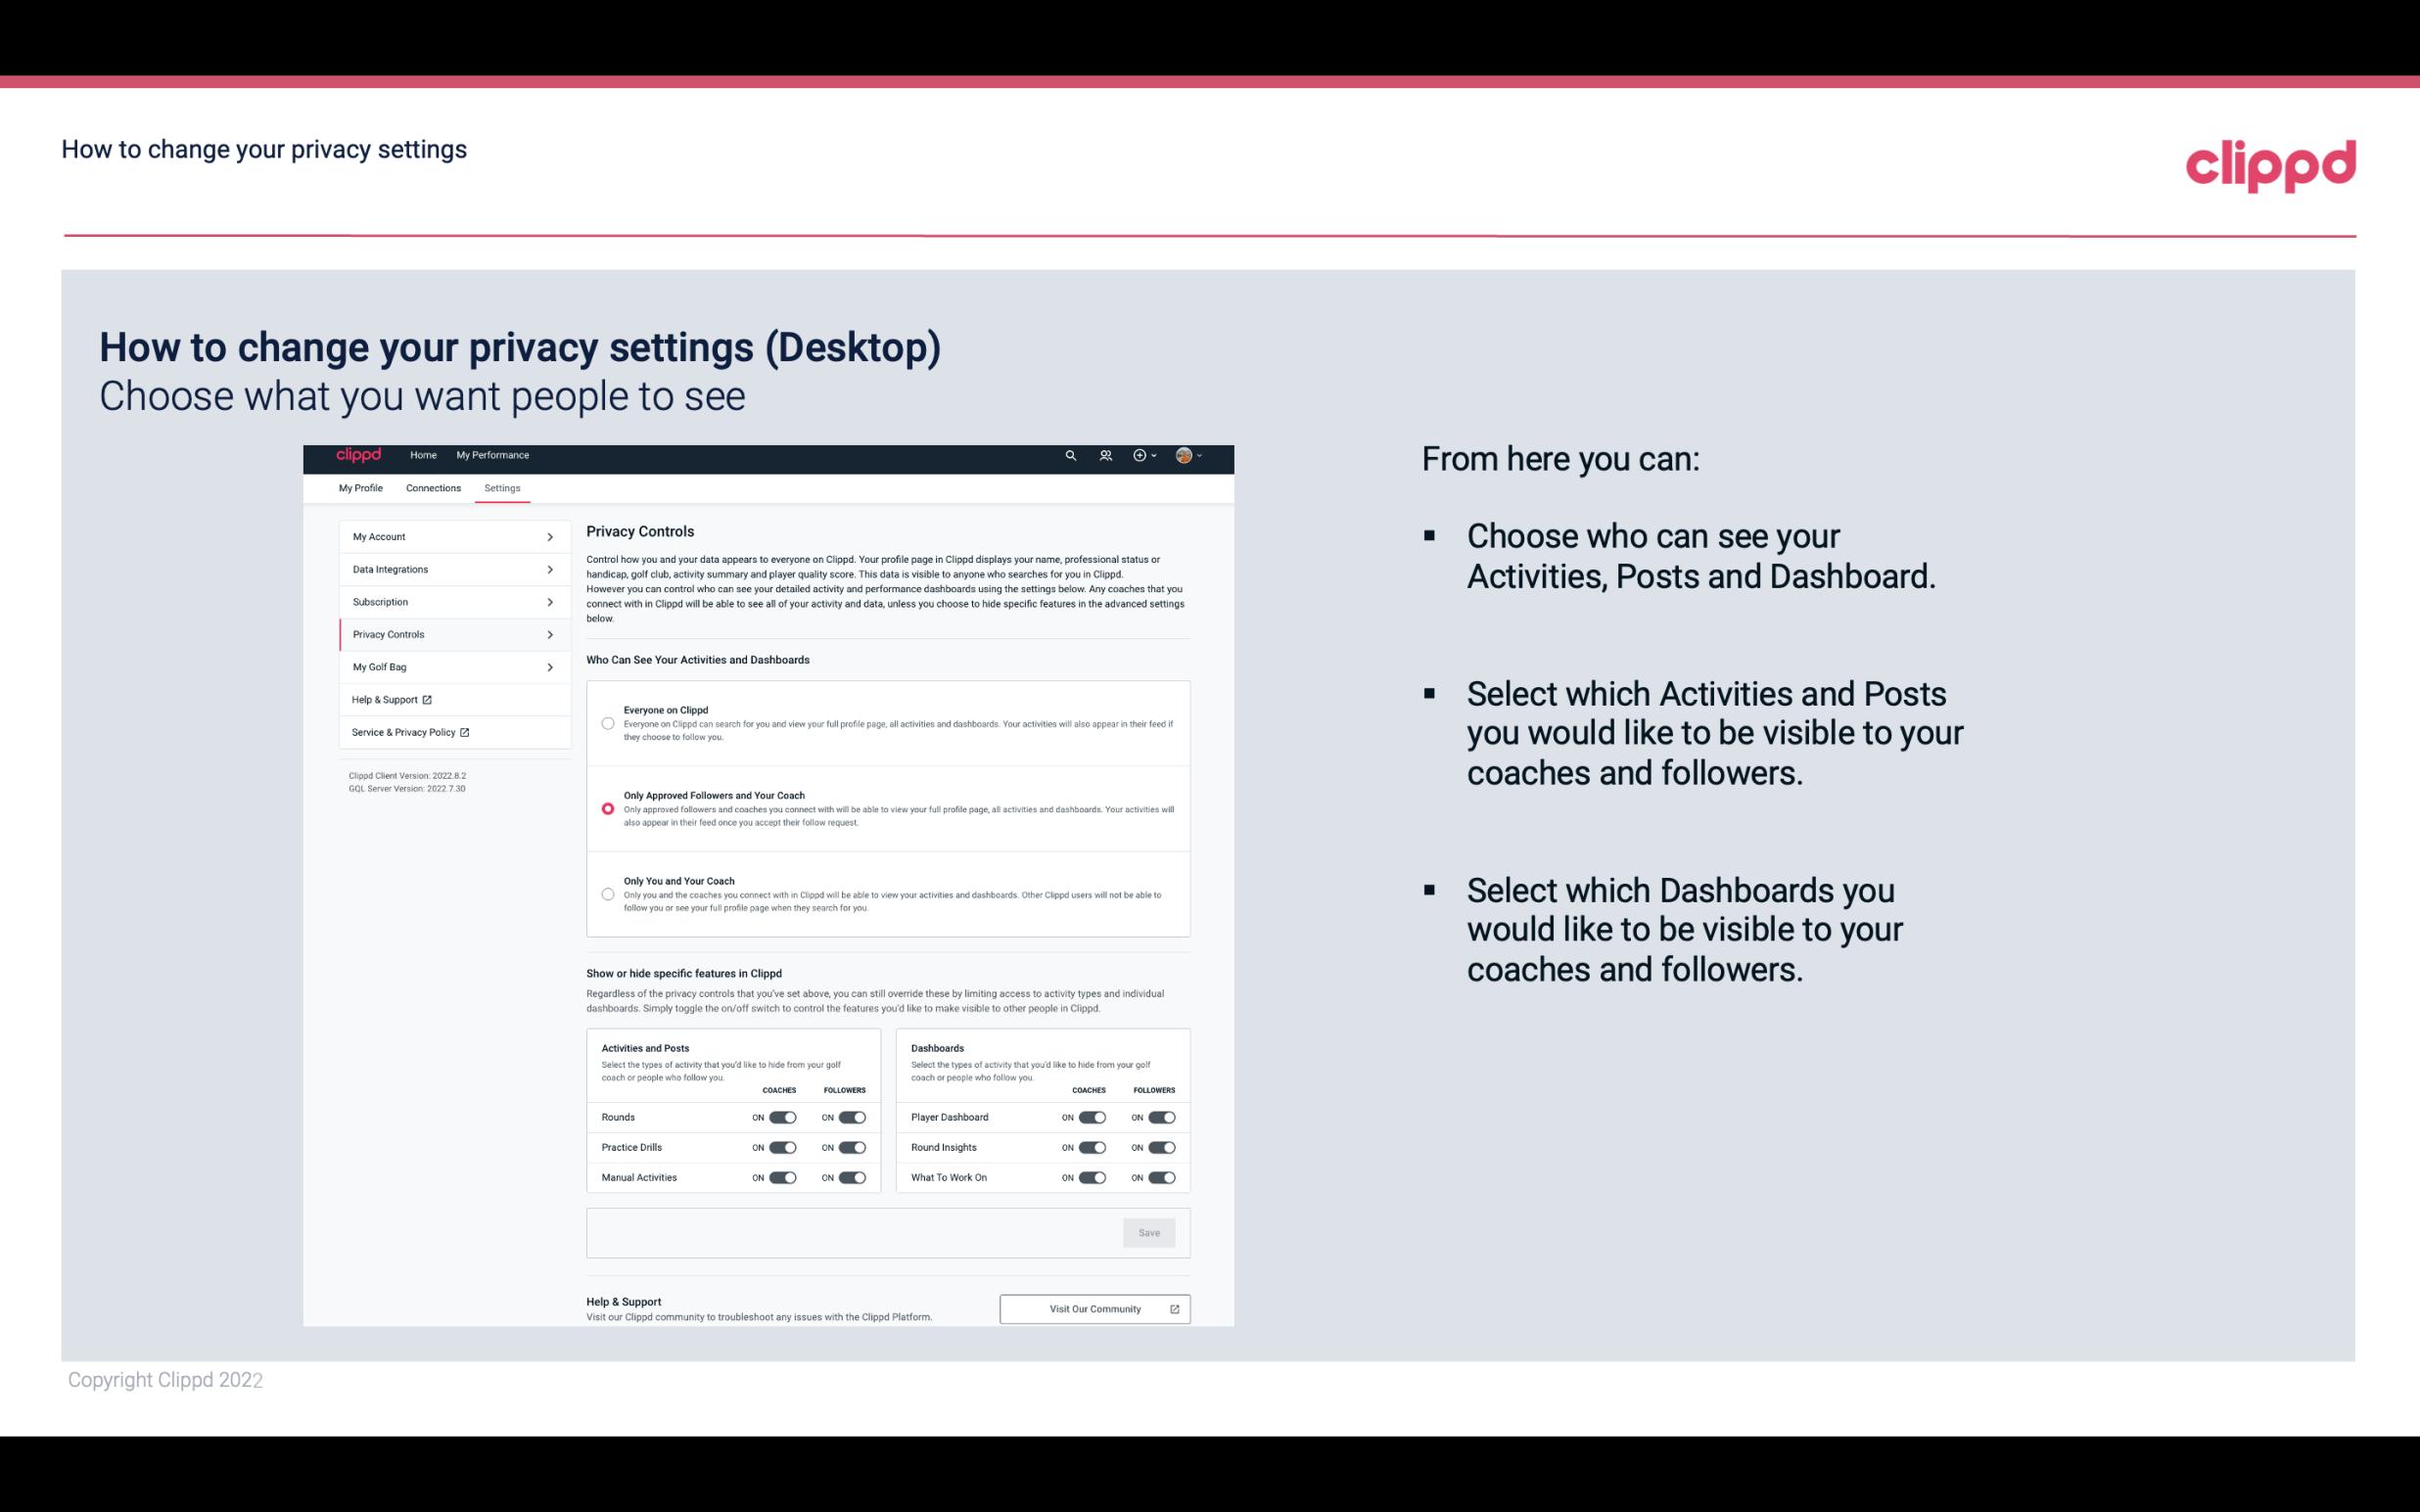Toggle Rounds visibility for Followers
This screenshot has height=1512, width=2420.
pos(852,1117)
